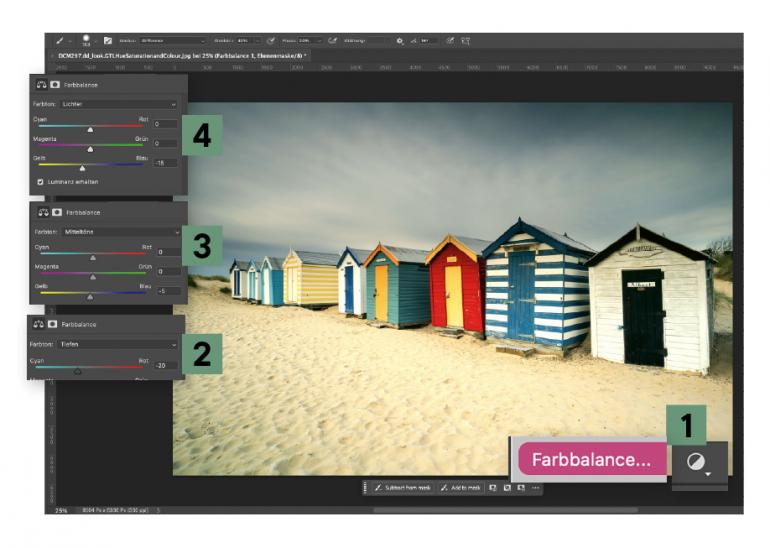Click balance icon in Tiefen Farbbalance panel
Screen dimensions: 770x548
[x=39, y=325]
